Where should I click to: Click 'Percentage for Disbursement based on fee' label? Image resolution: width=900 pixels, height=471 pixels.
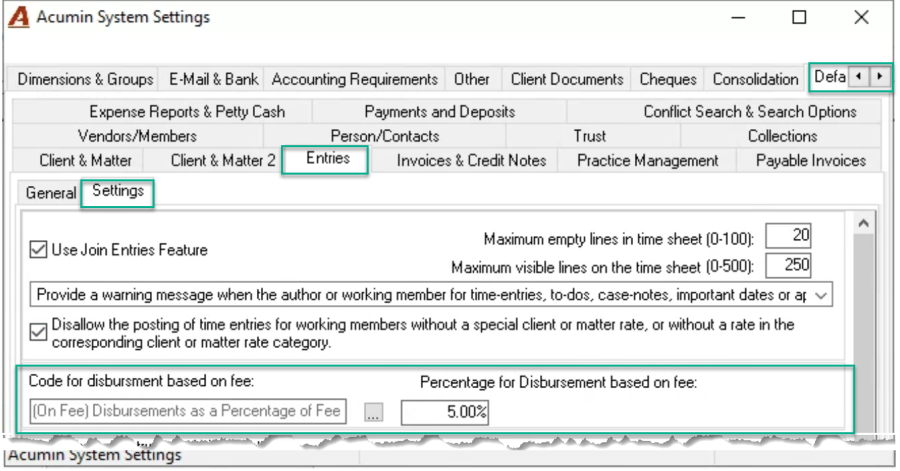[558, 382]
